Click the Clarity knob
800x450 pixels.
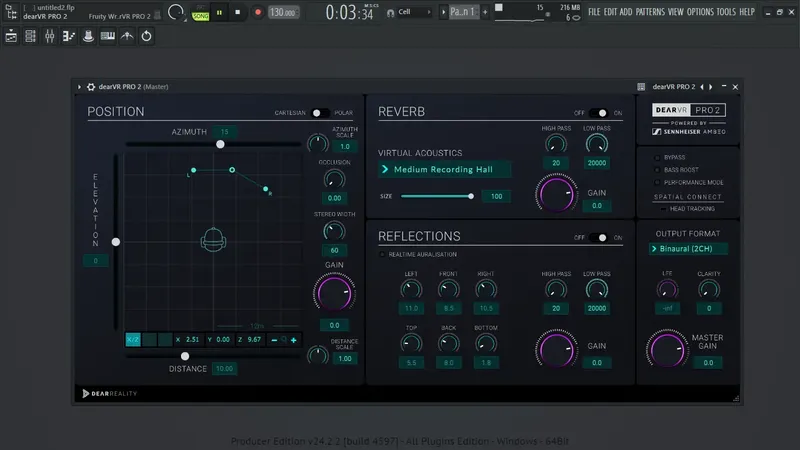[709, 290]
